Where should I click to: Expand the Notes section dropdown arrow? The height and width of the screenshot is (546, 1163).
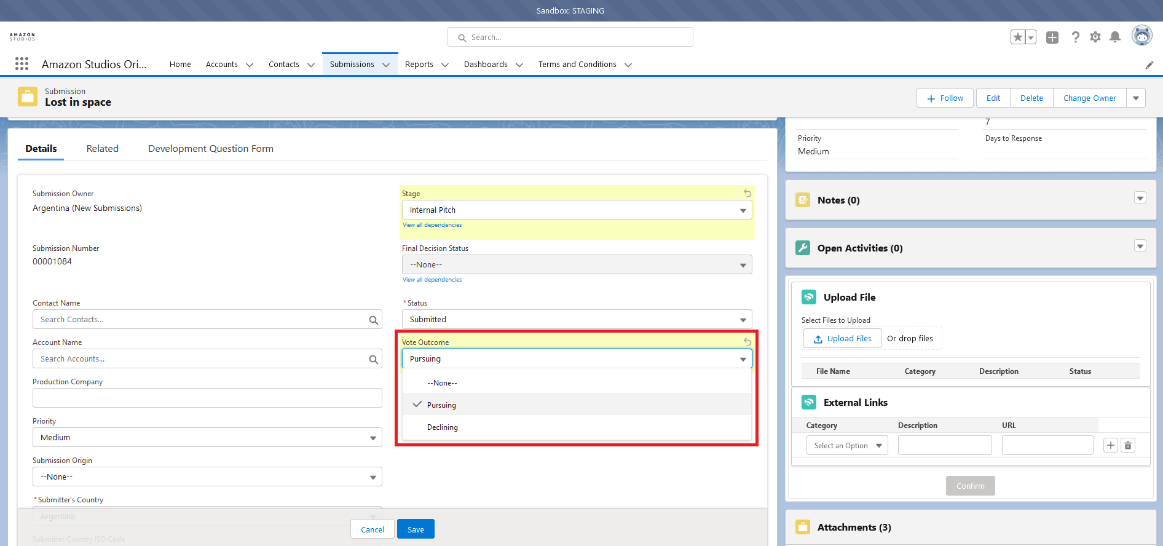click(1140, 198)
